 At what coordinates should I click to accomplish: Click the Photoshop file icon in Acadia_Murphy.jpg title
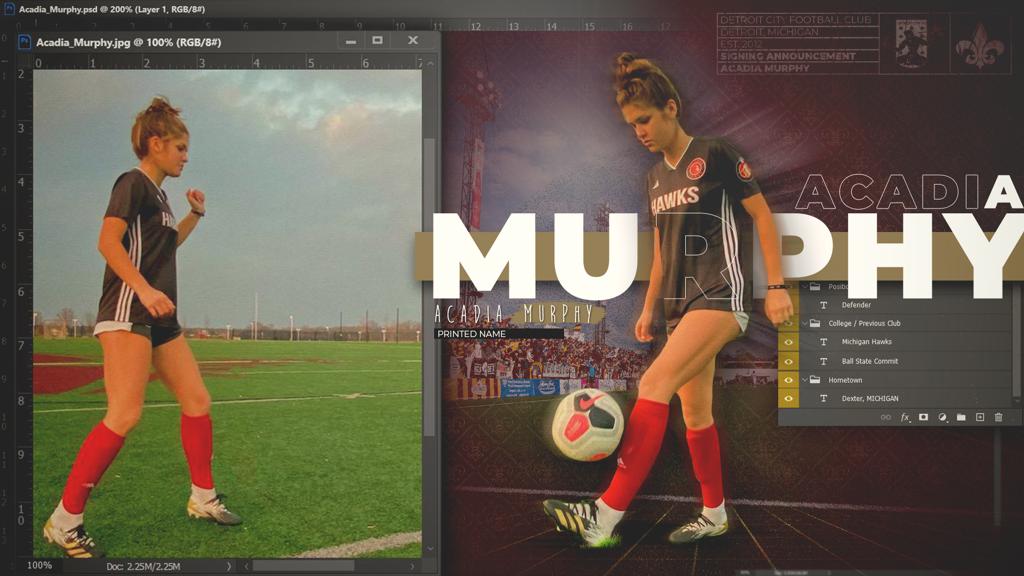tap(25, 42)
